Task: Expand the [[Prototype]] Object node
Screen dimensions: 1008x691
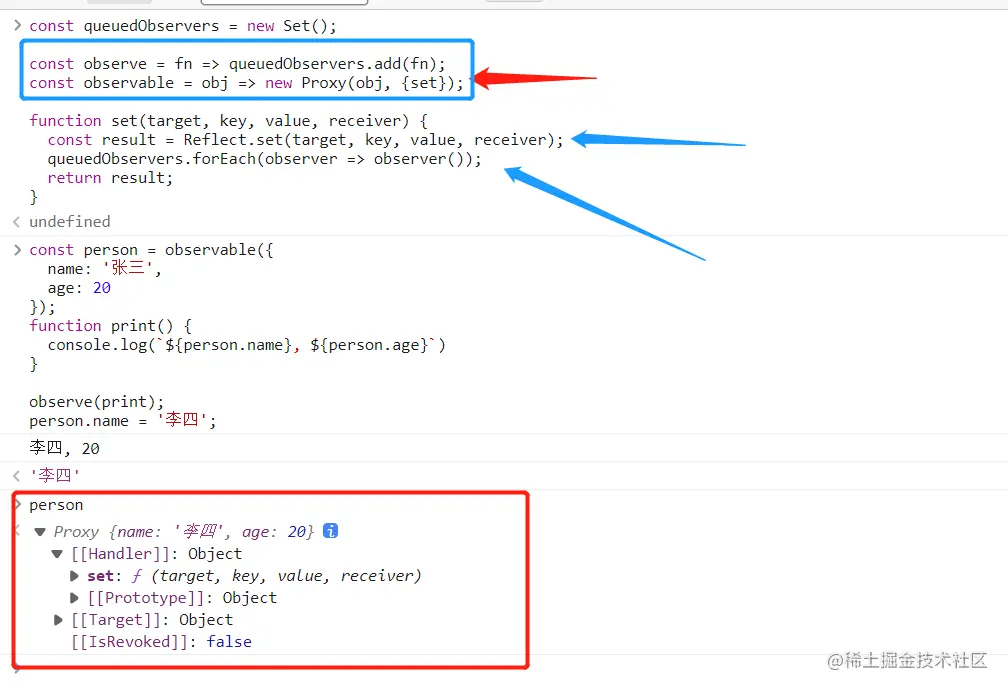Action: pyautogui.click(x=74, y=598)
